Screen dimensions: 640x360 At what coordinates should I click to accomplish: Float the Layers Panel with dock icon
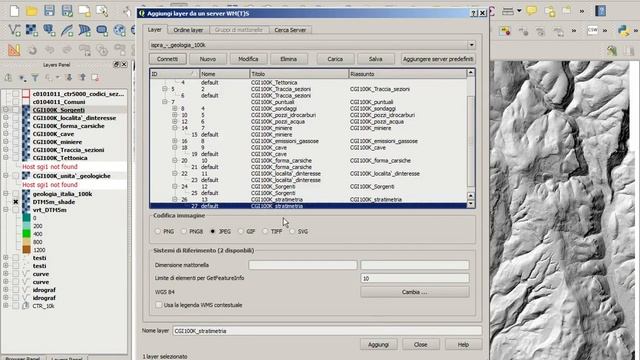116,64
